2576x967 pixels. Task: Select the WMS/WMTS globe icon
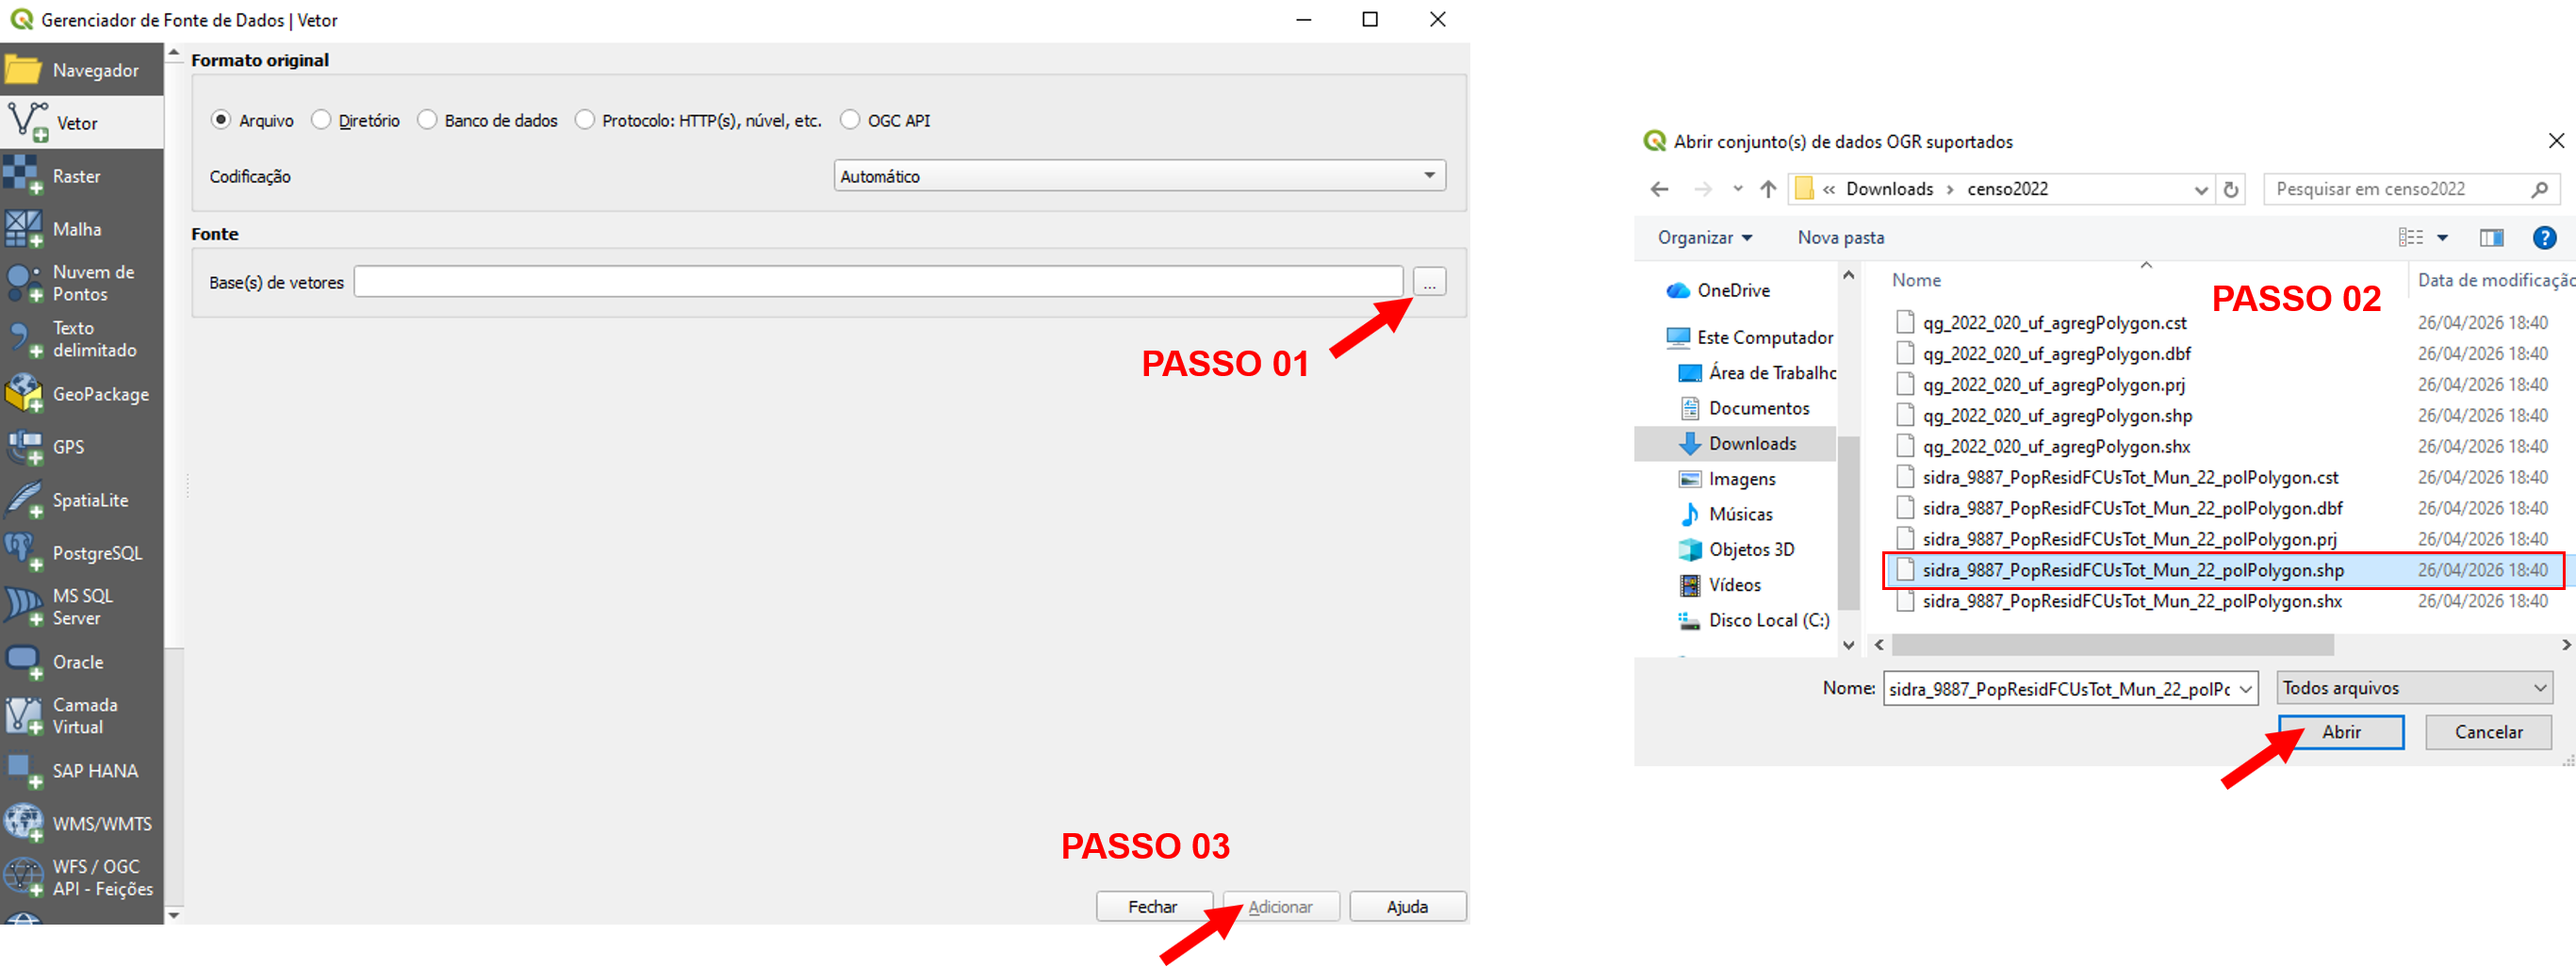(x=23, y=823)
